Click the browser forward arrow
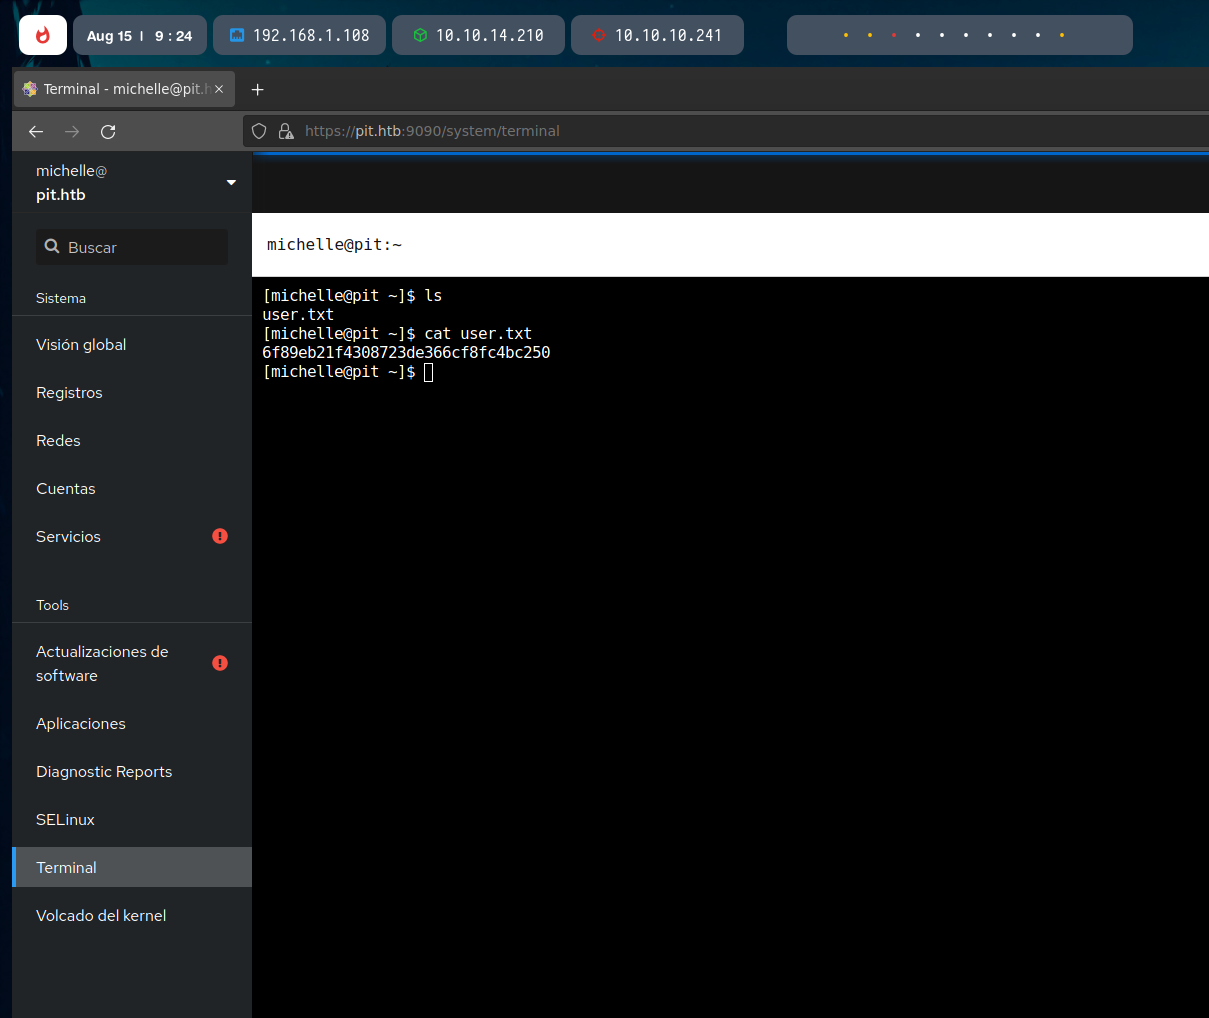The image size is (1209, 1018). [72, 131]
